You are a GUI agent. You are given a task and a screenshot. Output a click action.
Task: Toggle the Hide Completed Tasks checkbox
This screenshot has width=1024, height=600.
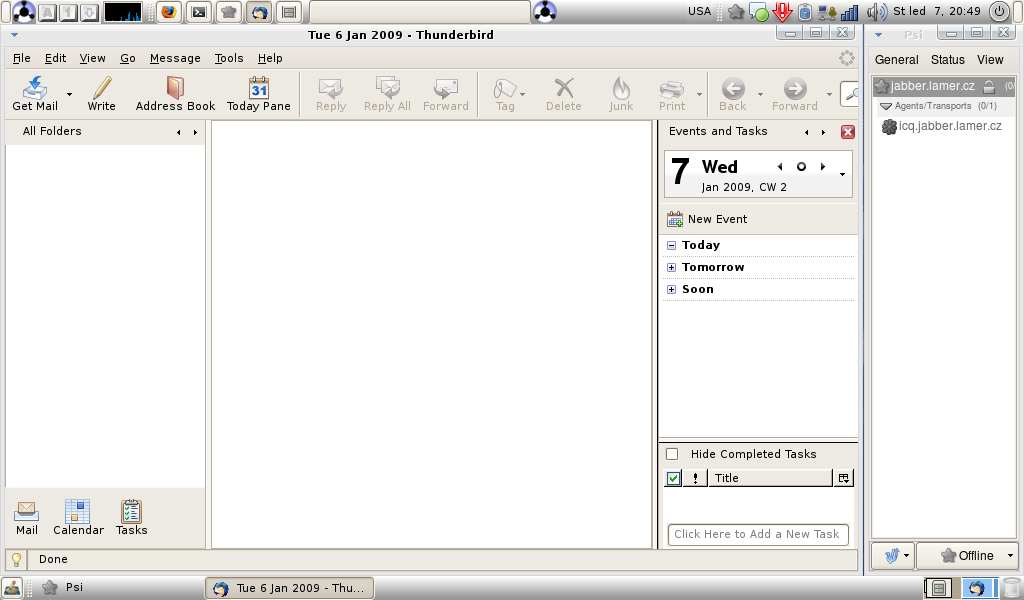(x=672, y=454)
